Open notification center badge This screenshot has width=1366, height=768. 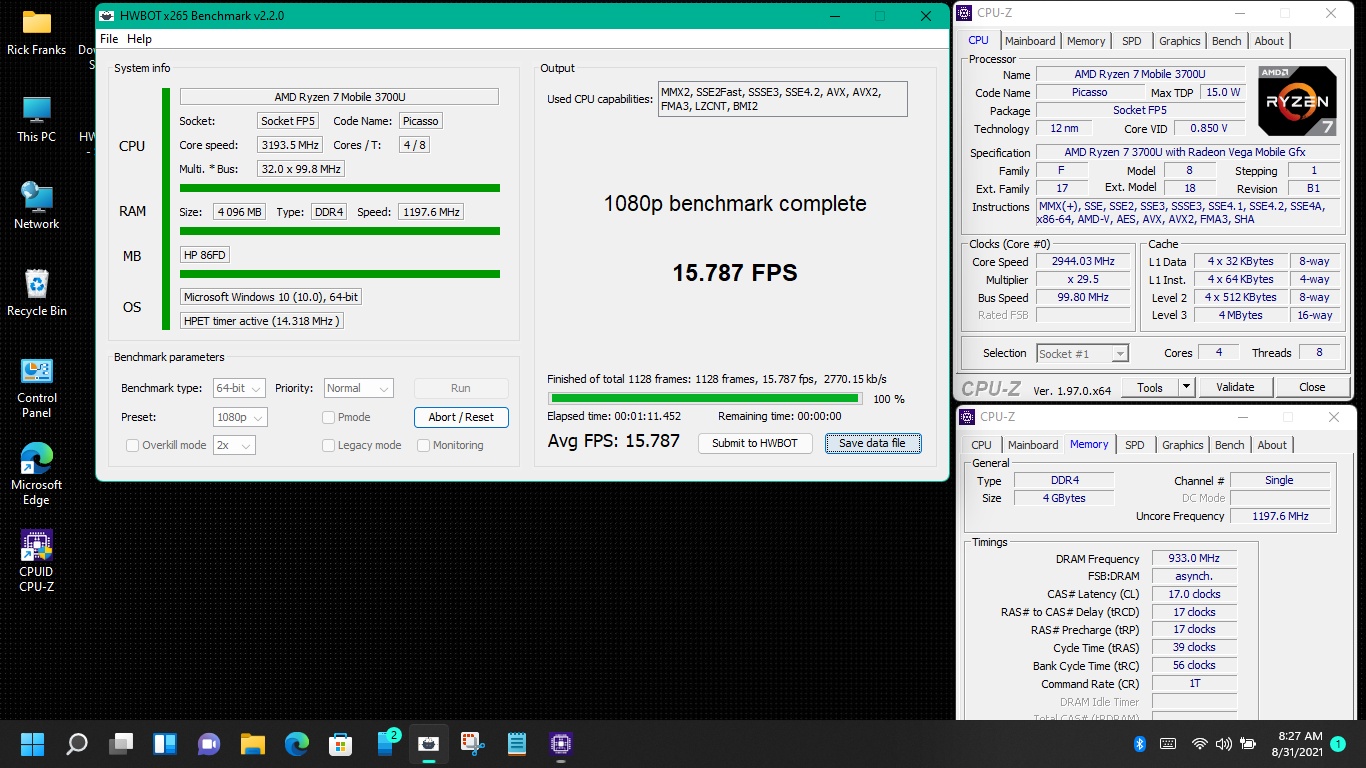[1338, 744]
